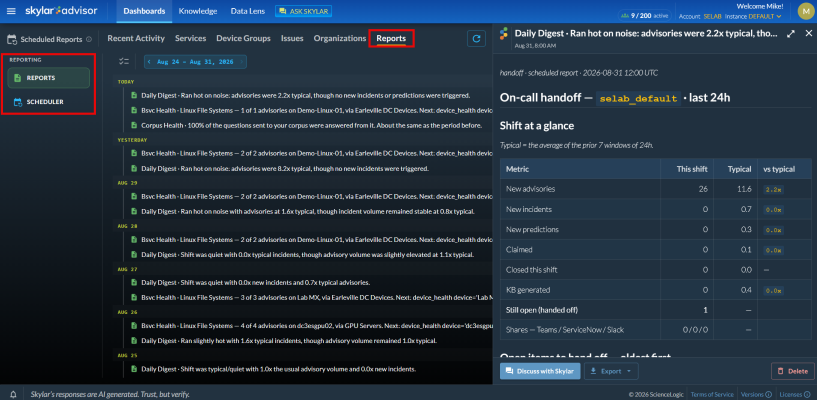Select SCHEDULER in the Reporting sidebar
Viewport: 817px width, 400px height.
(x=48, y=102)
